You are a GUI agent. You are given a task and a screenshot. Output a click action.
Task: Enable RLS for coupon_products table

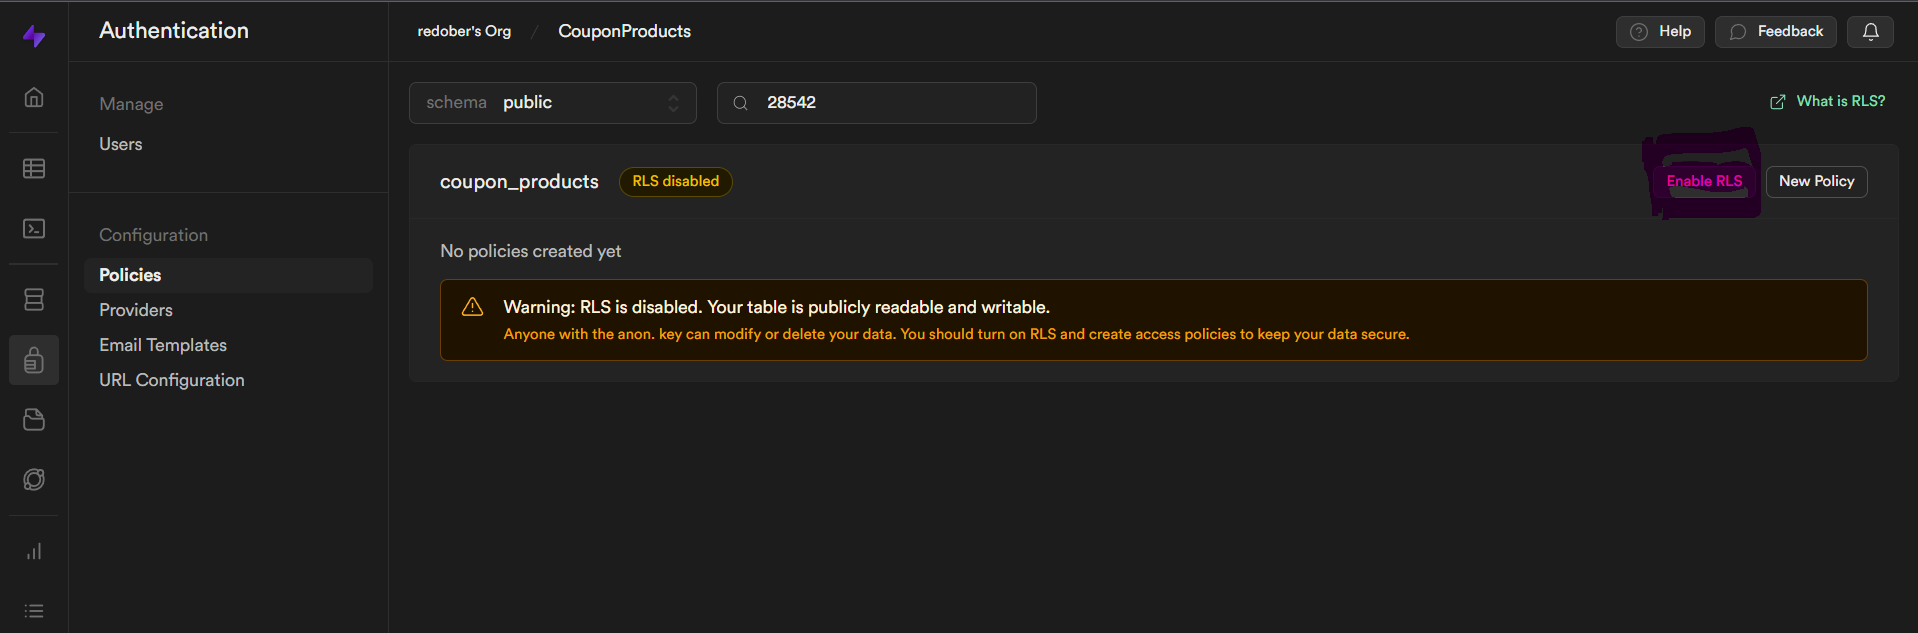tap(1704, 181)
